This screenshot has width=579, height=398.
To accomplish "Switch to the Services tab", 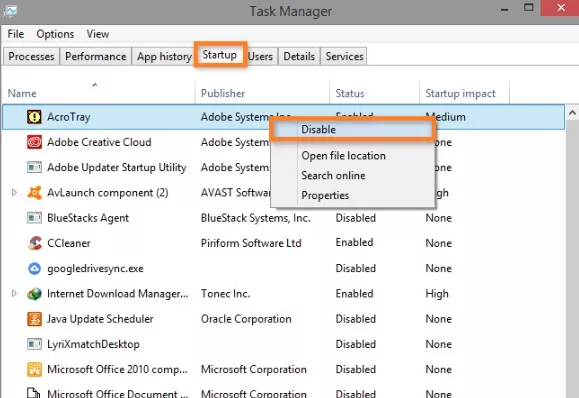I will tap(345, 56).
